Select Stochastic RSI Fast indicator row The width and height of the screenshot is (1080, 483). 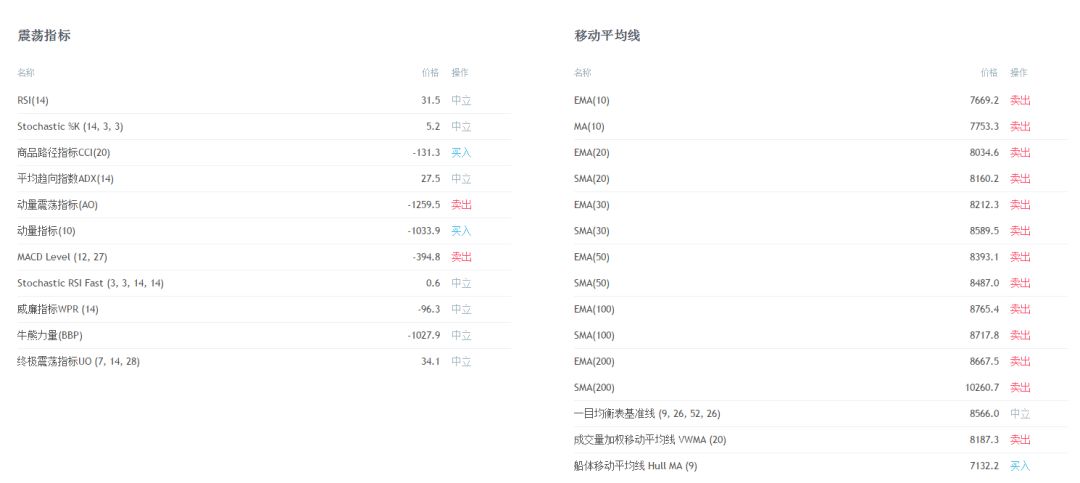[x=264, y=283]
